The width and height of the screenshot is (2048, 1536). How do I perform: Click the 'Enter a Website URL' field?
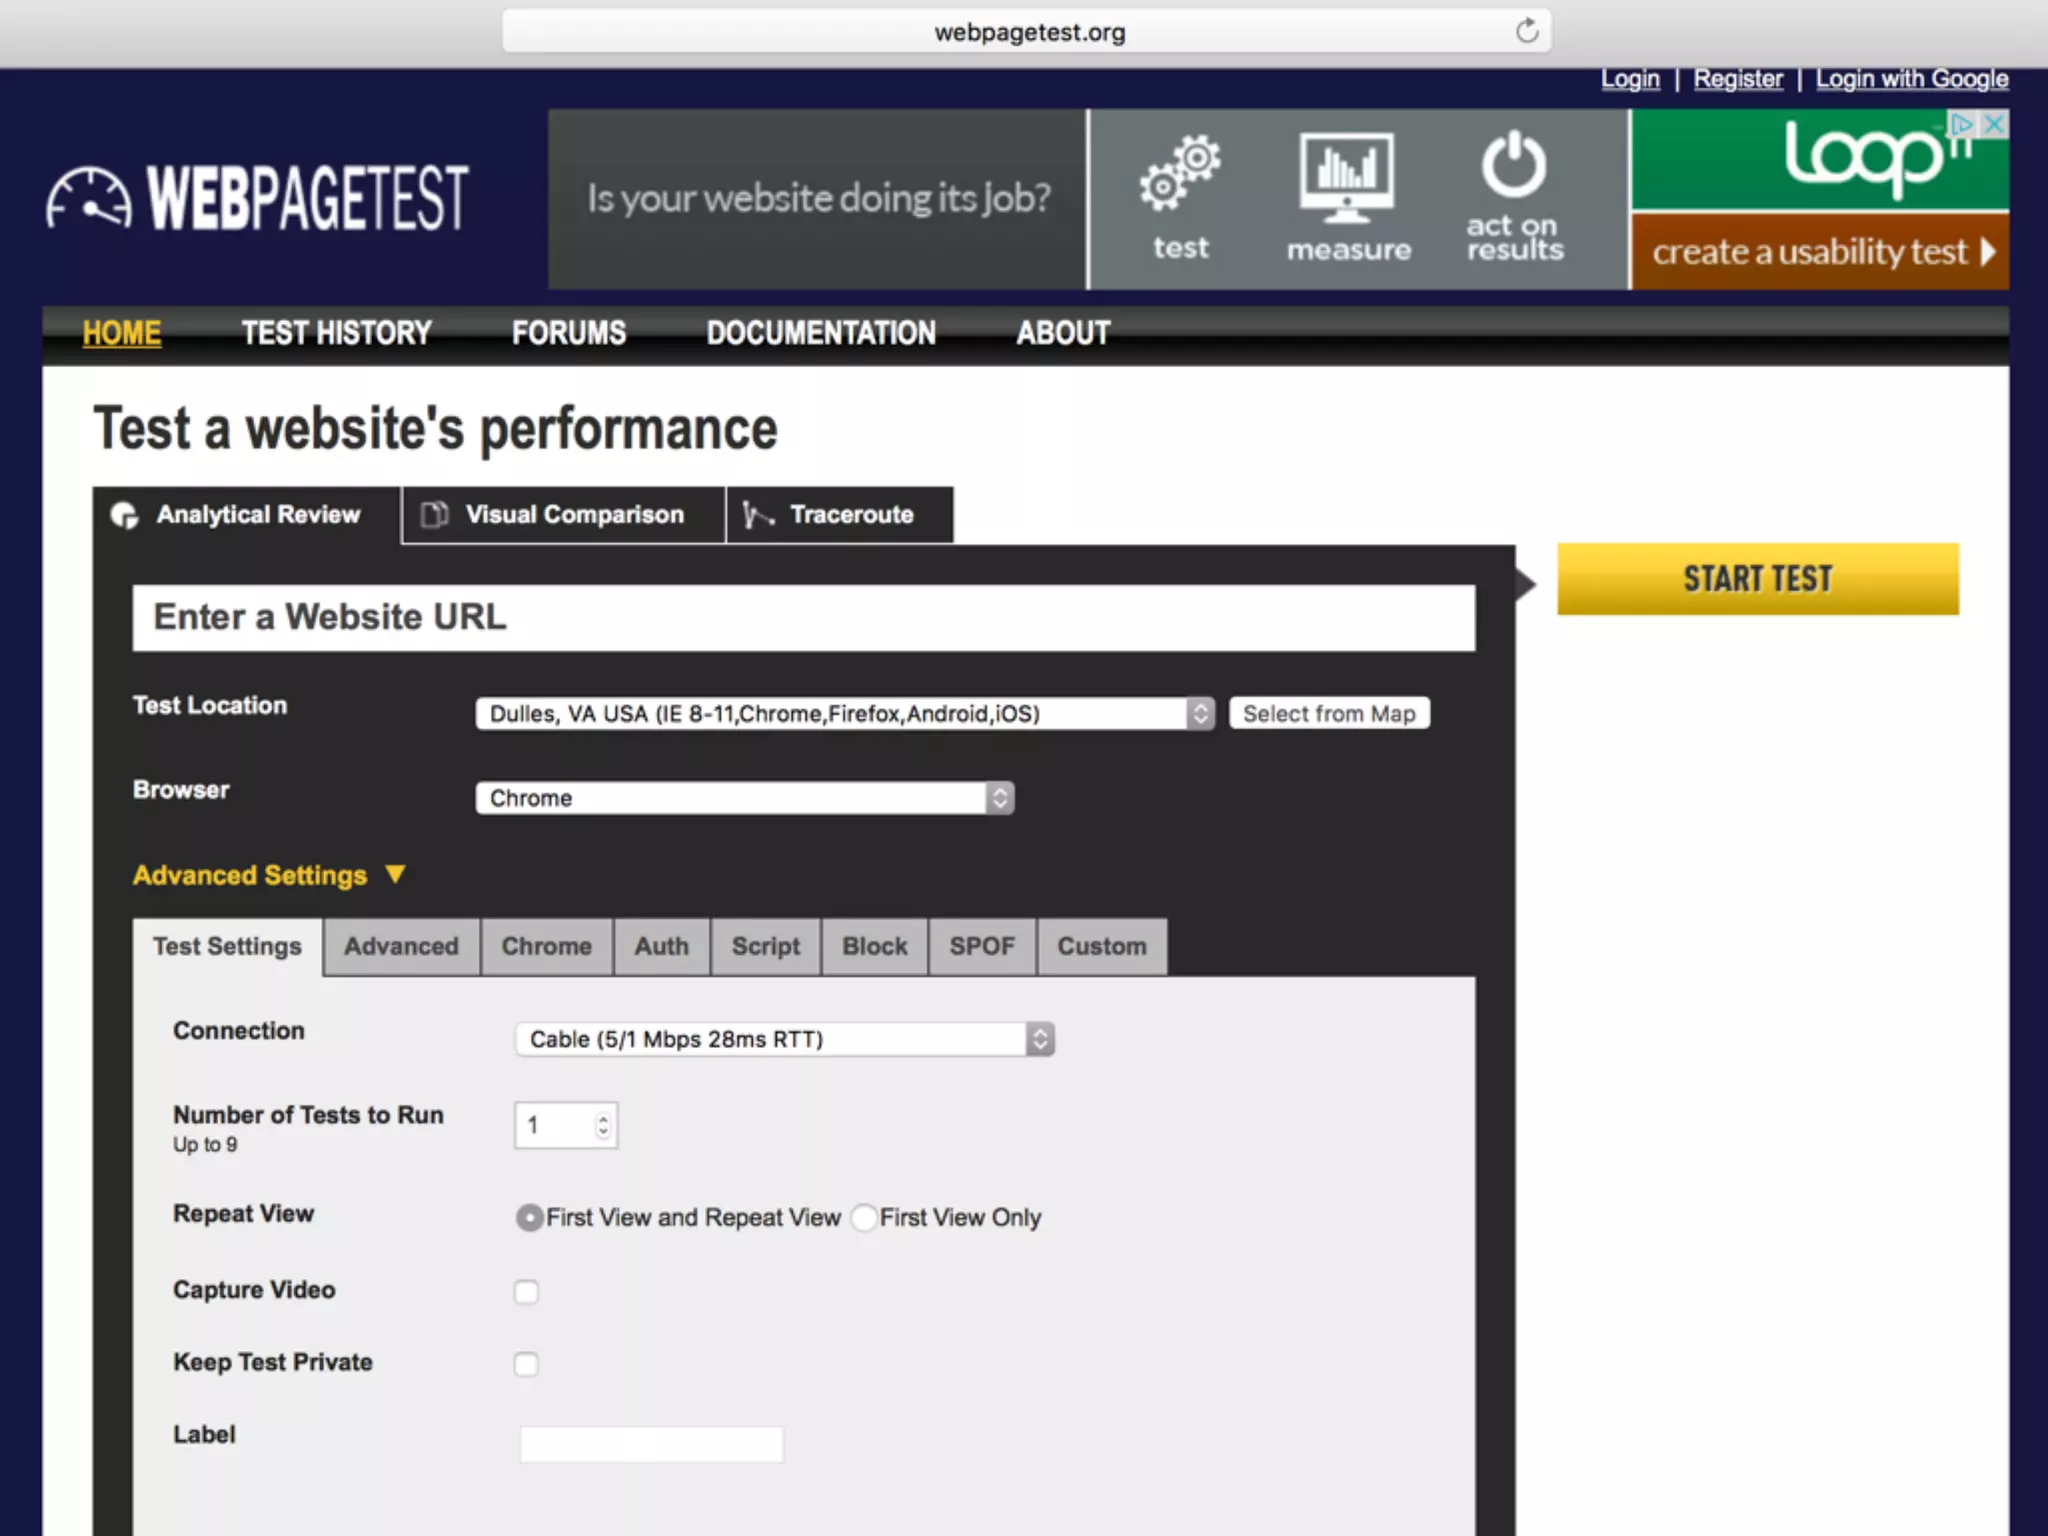coord(804,618)
